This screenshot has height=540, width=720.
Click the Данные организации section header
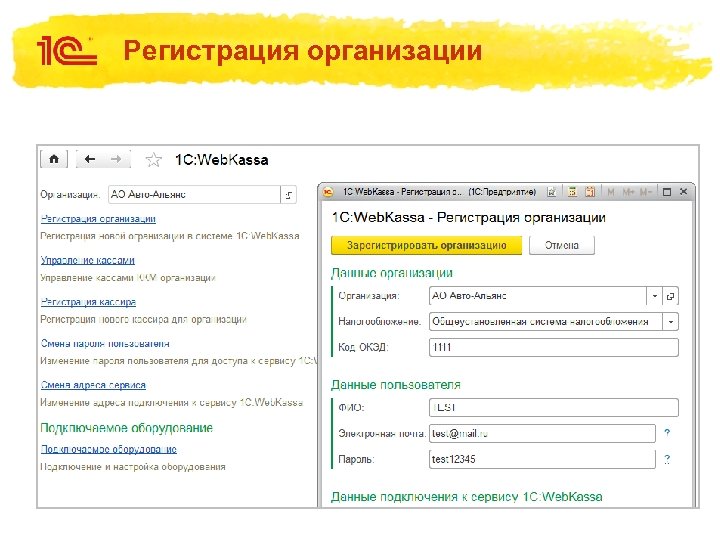392,273
